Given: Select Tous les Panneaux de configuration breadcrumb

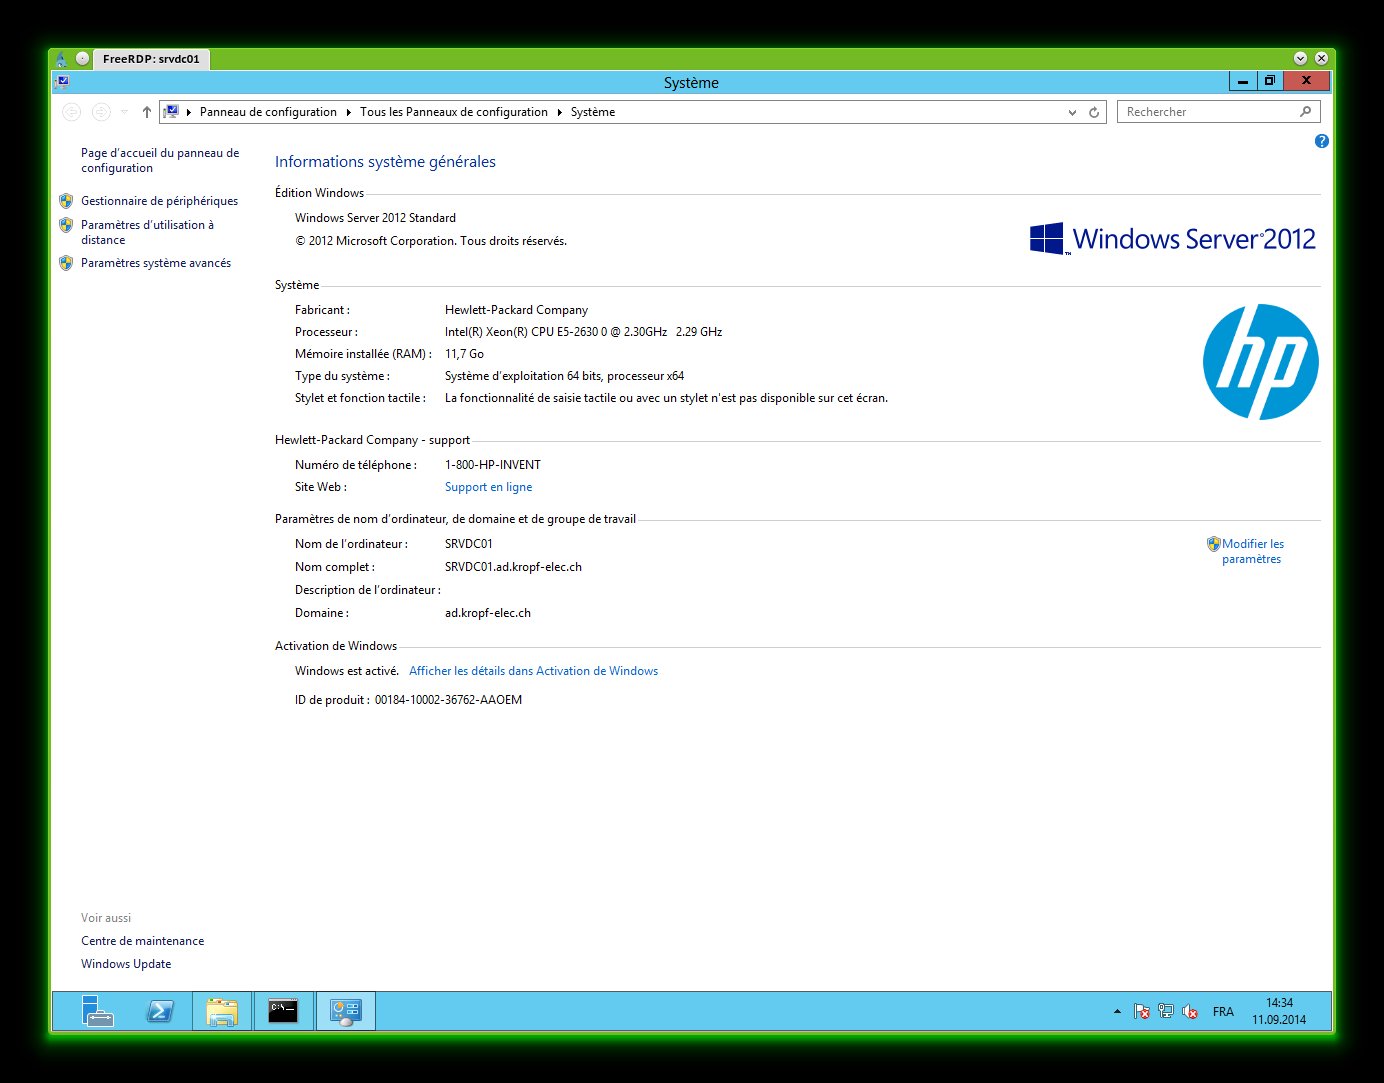Looking at the screenshot, I should (x=453, y=112).
